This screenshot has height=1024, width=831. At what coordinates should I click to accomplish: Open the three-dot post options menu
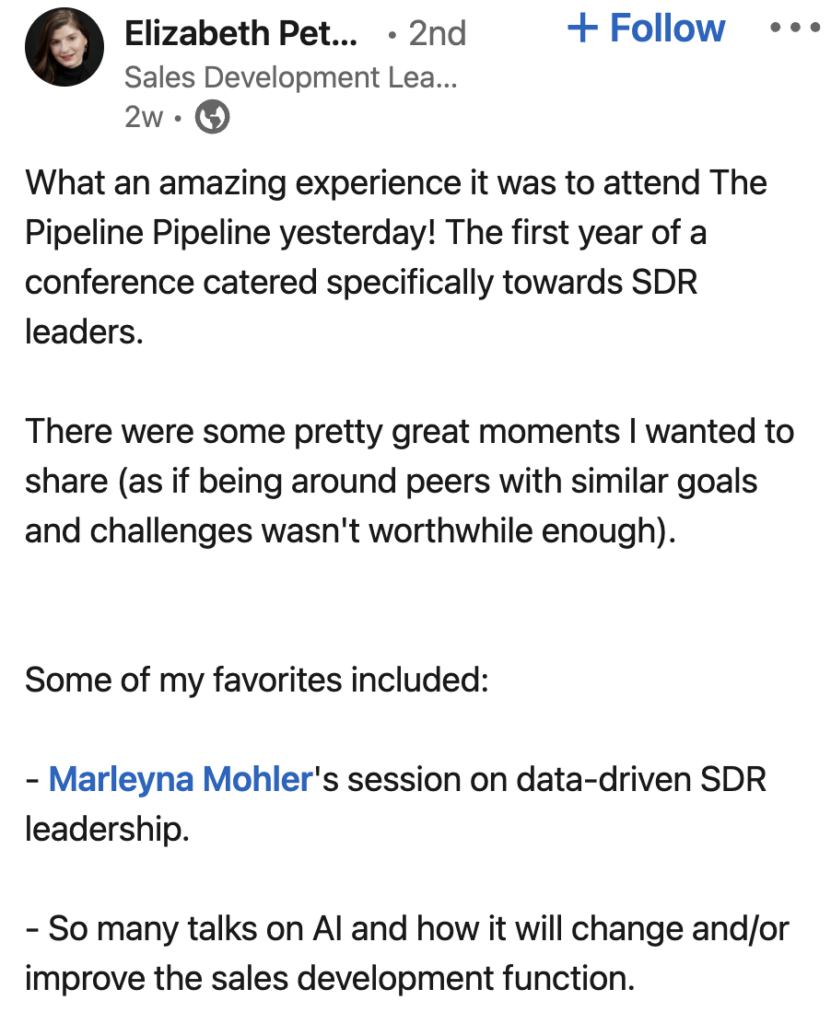(798, 30)
